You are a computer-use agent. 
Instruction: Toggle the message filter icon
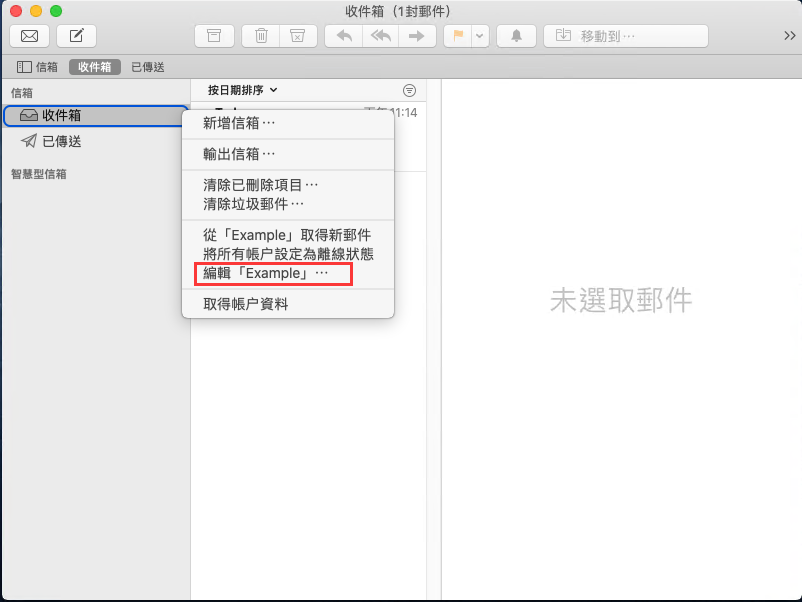click(408, 90)
